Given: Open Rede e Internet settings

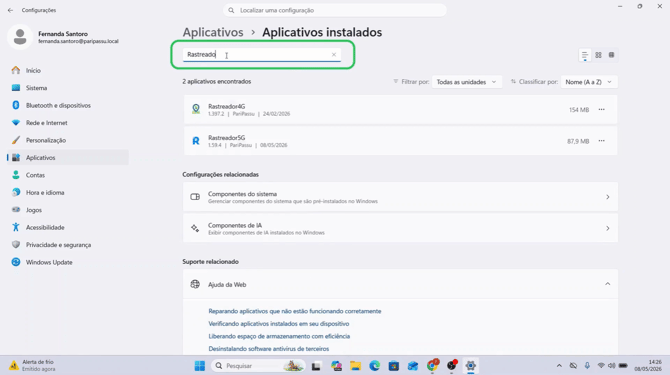Looking at the screenshot, I should [x=68, y=123].
